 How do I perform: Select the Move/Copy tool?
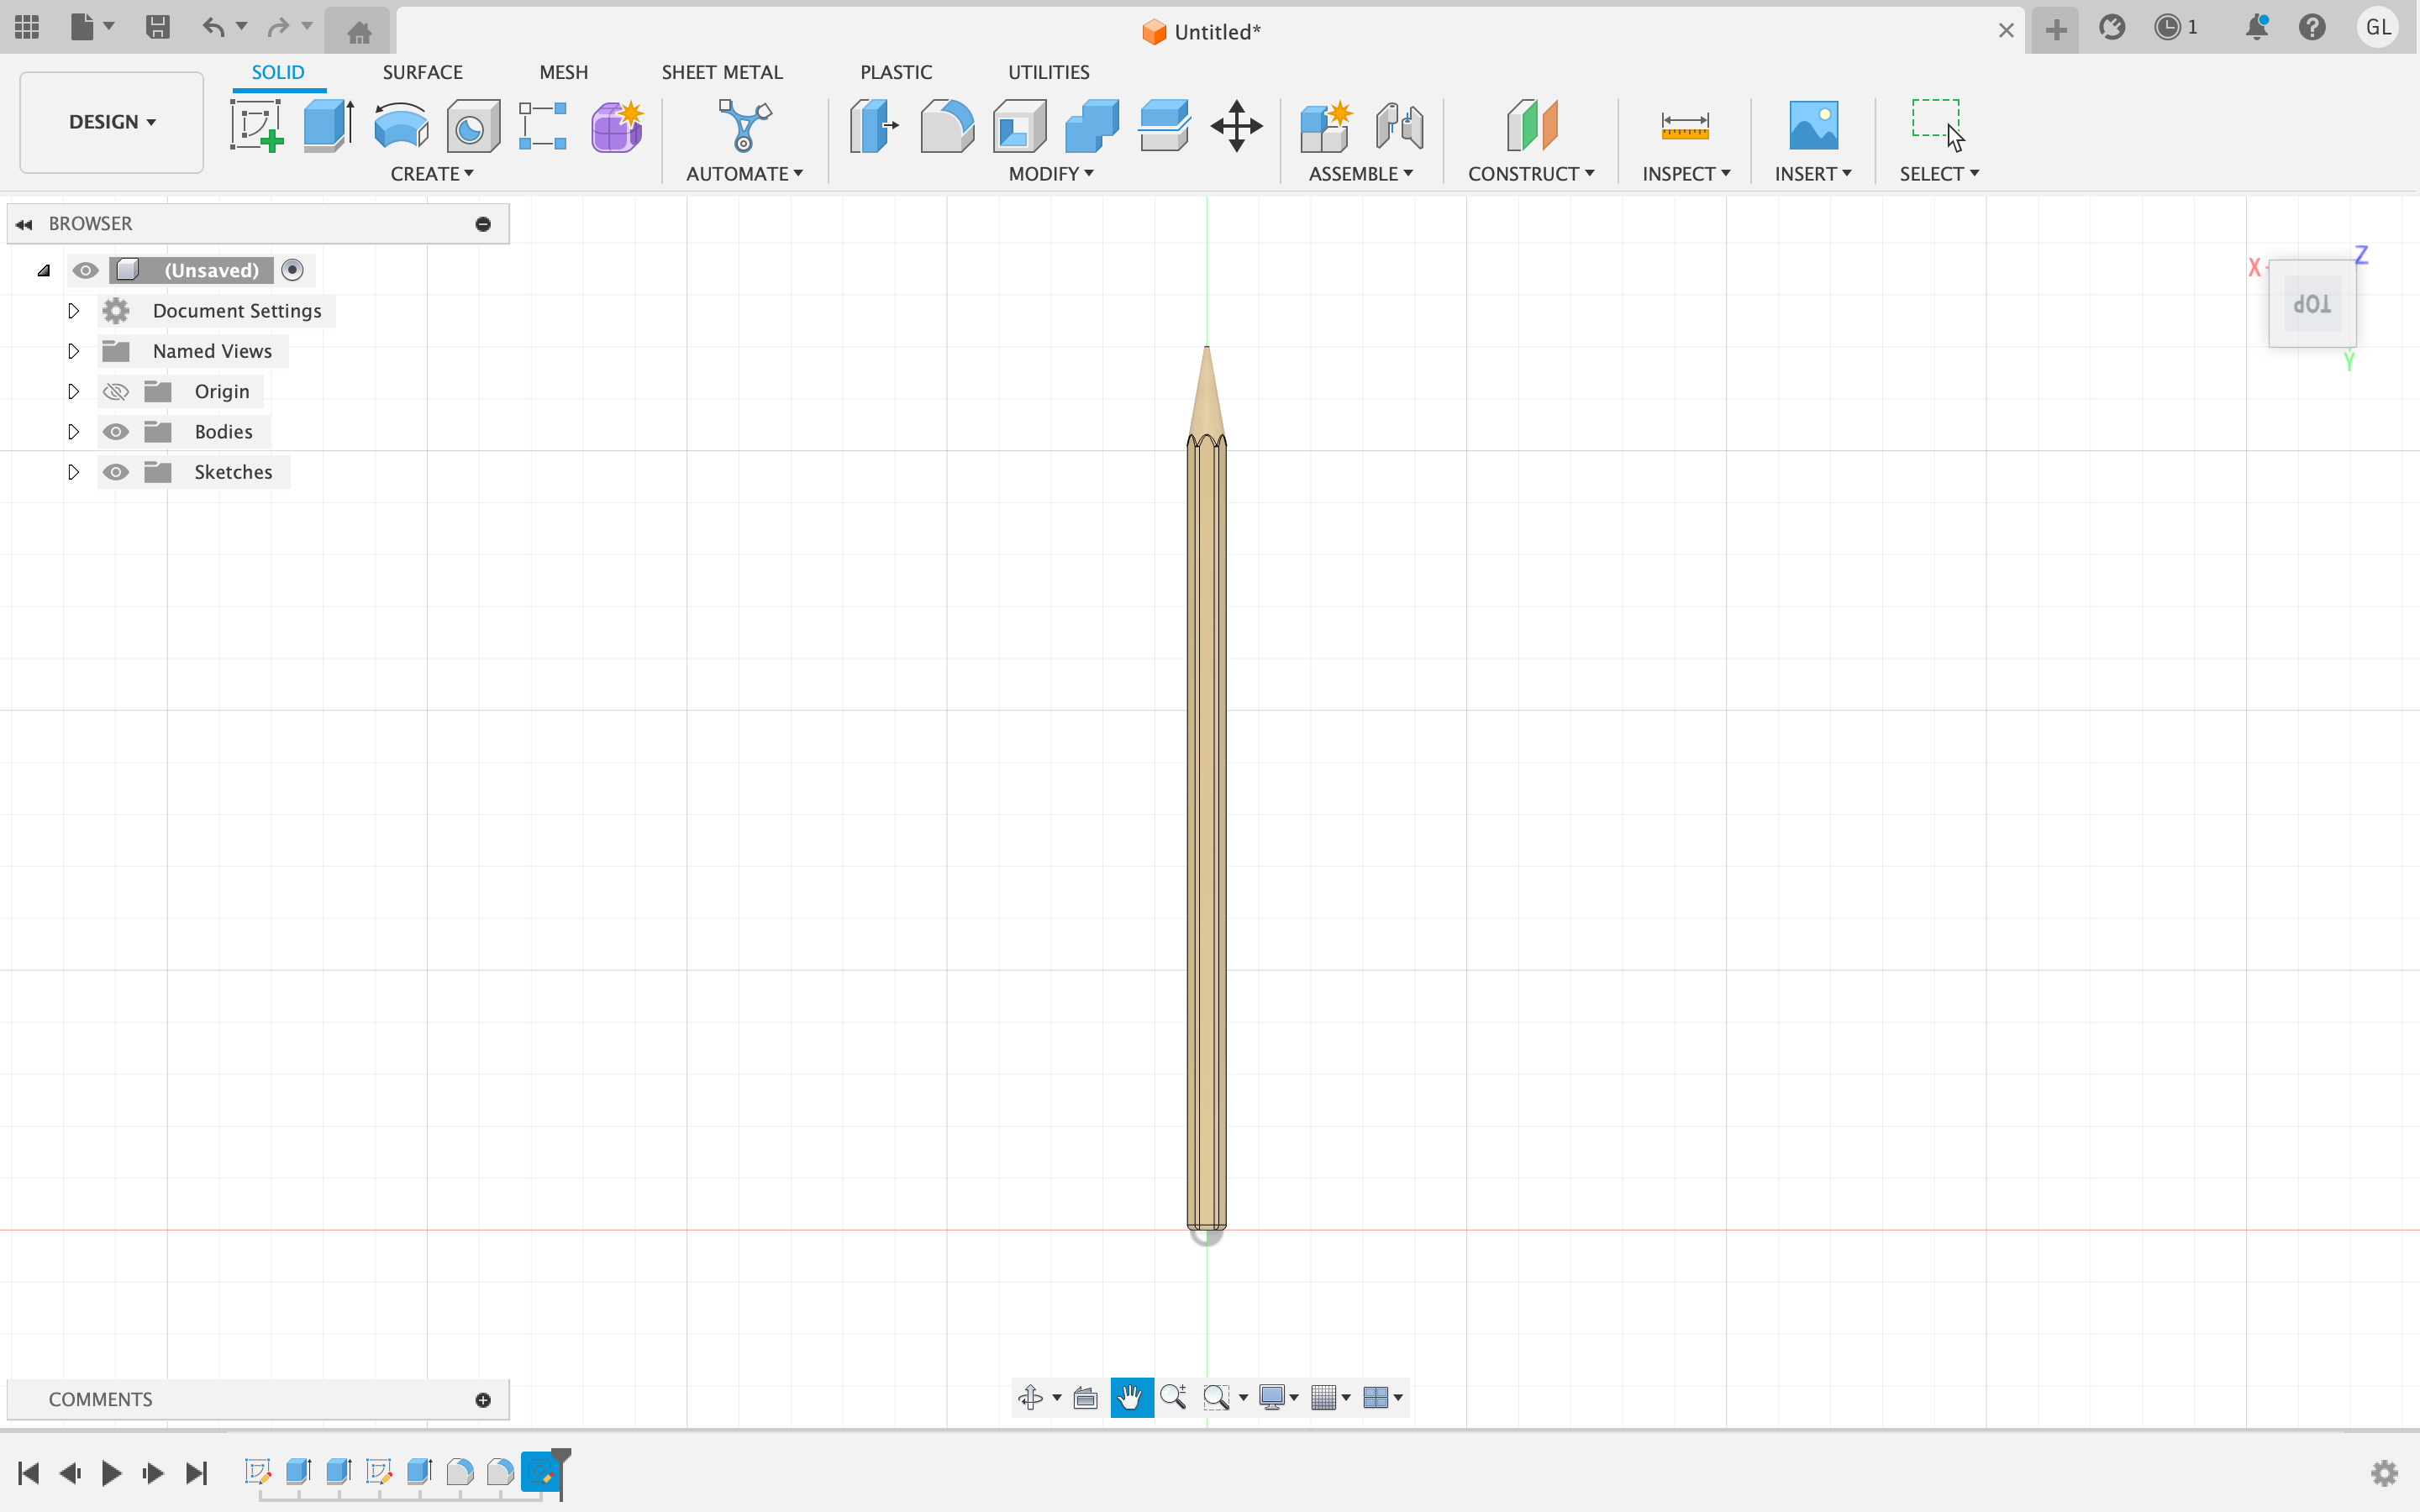tap(1236, 126)
